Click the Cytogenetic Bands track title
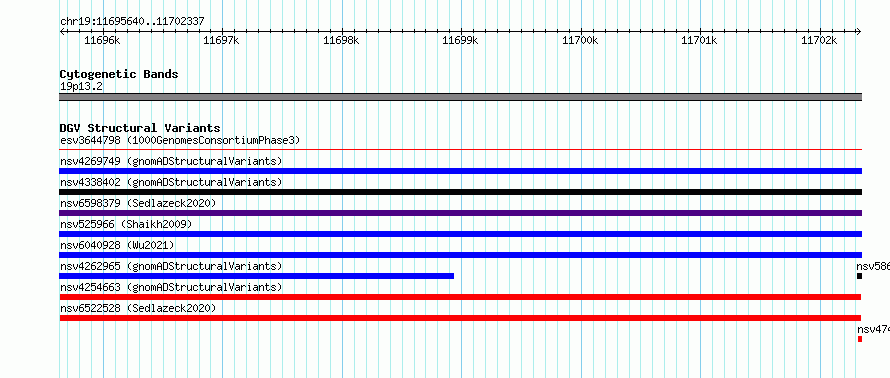The height and width of the screenshot is (378, 890). 119,74
